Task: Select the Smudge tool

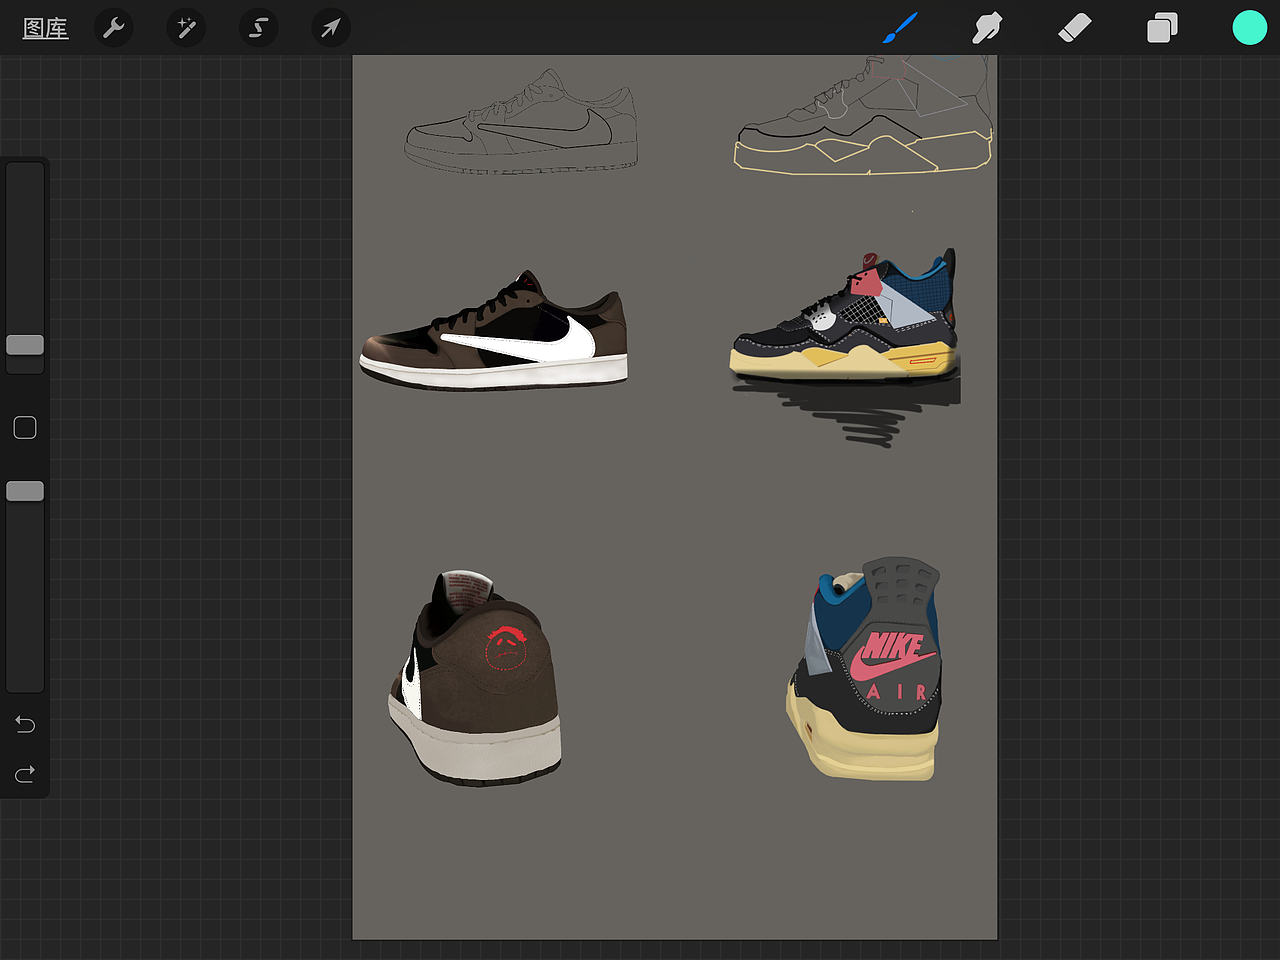Action: click(987, 28)
